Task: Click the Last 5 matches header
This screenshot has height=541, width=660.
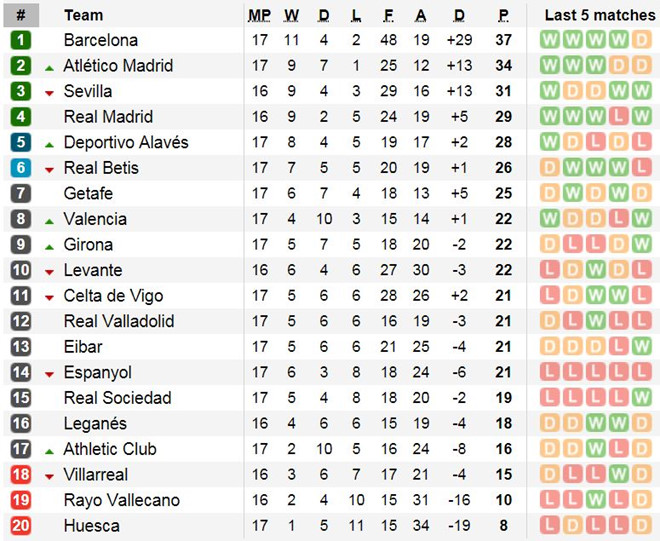Action: (598, 15)
